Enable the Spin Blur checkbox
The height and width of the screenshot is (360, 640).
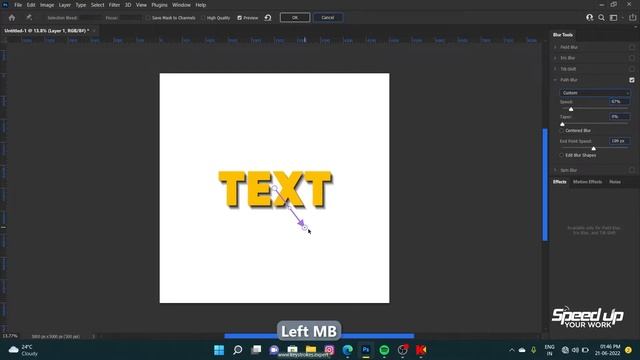[632, 170]
